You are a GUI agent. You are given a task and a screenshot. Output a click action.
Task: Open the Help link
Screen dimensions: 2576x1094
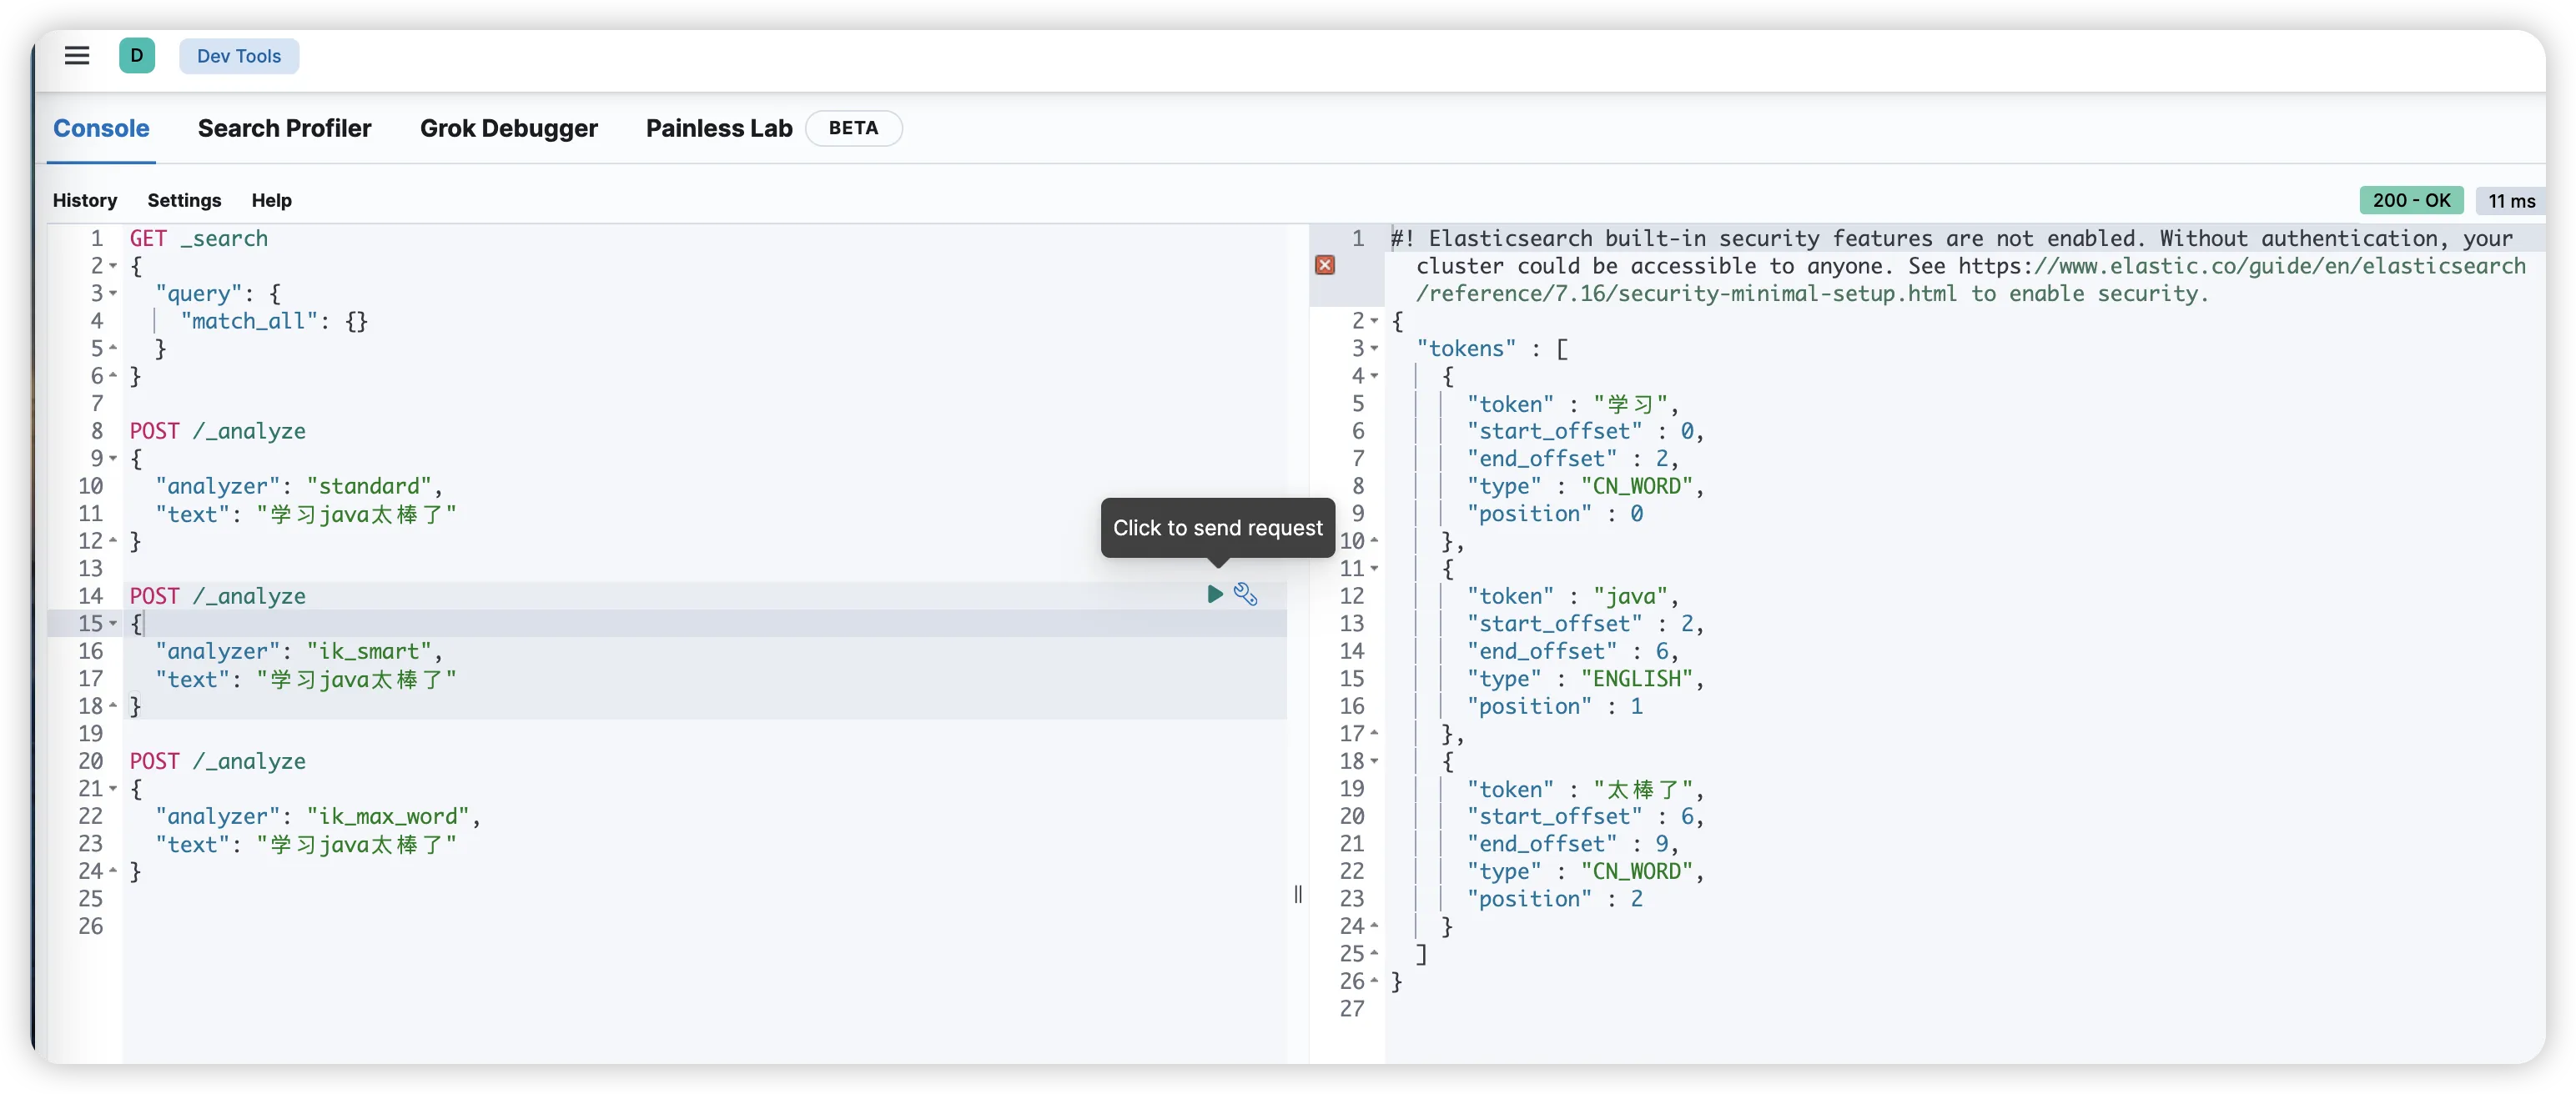271,200
